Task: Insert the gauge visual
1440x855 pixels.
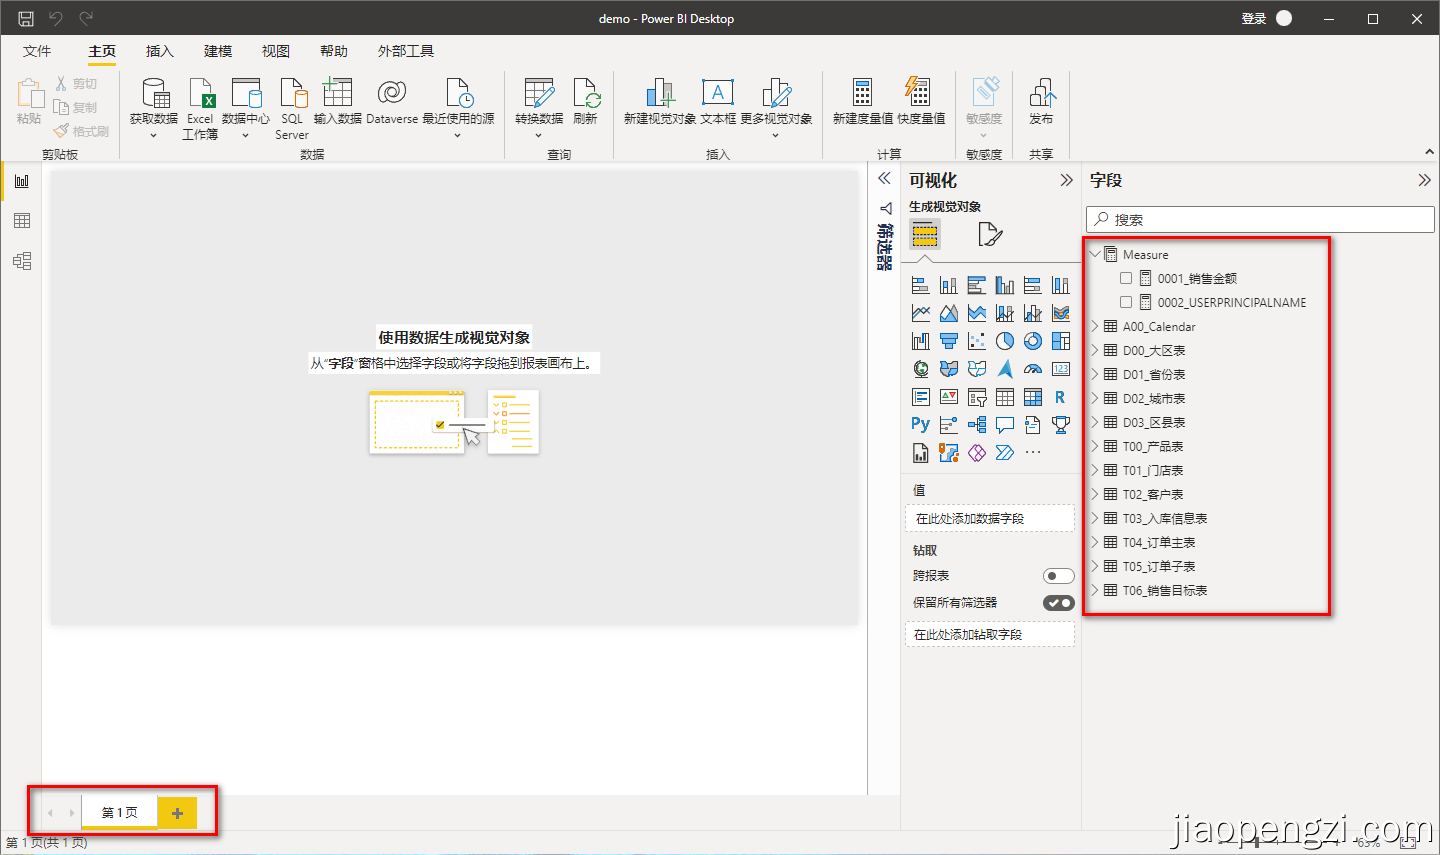Action: tap(1033, 369)
